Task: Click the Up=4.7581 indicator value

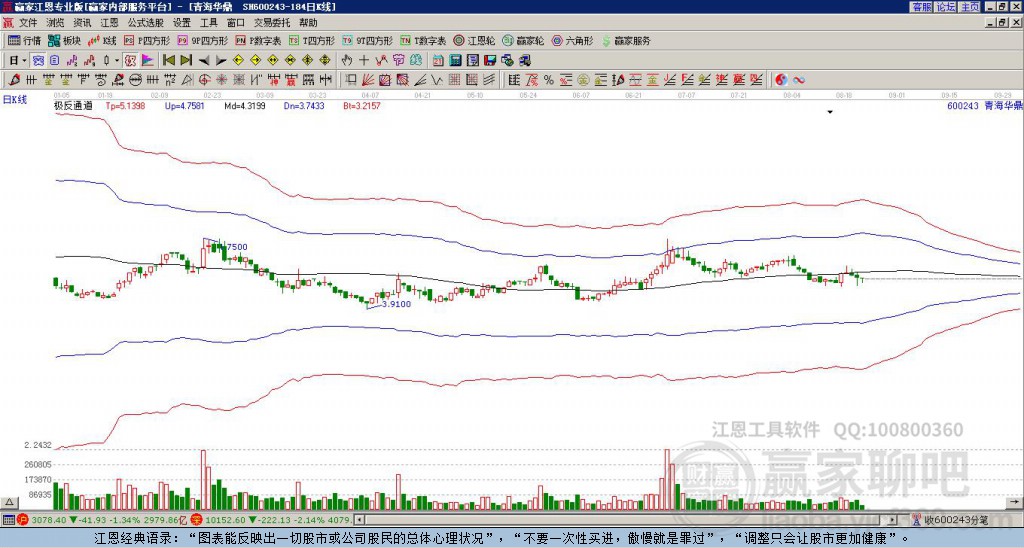Action: [x=185, y=105]
